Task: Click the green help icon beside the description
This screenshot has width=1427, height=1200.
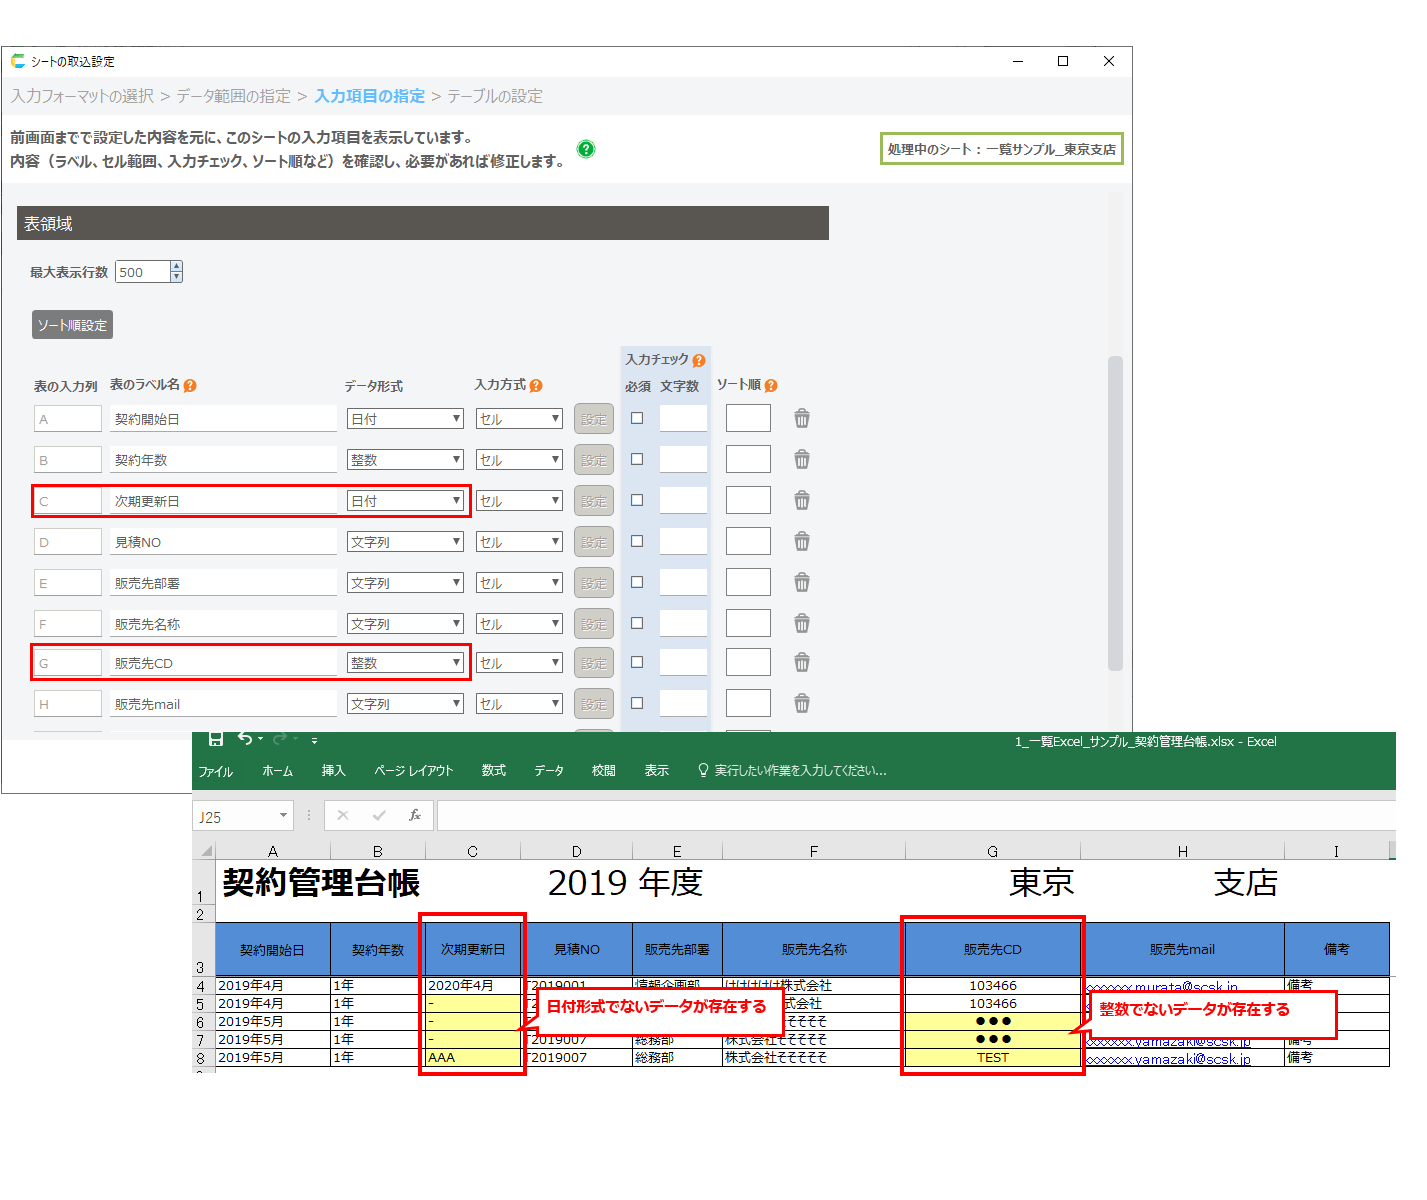Action: pos(586,149)
